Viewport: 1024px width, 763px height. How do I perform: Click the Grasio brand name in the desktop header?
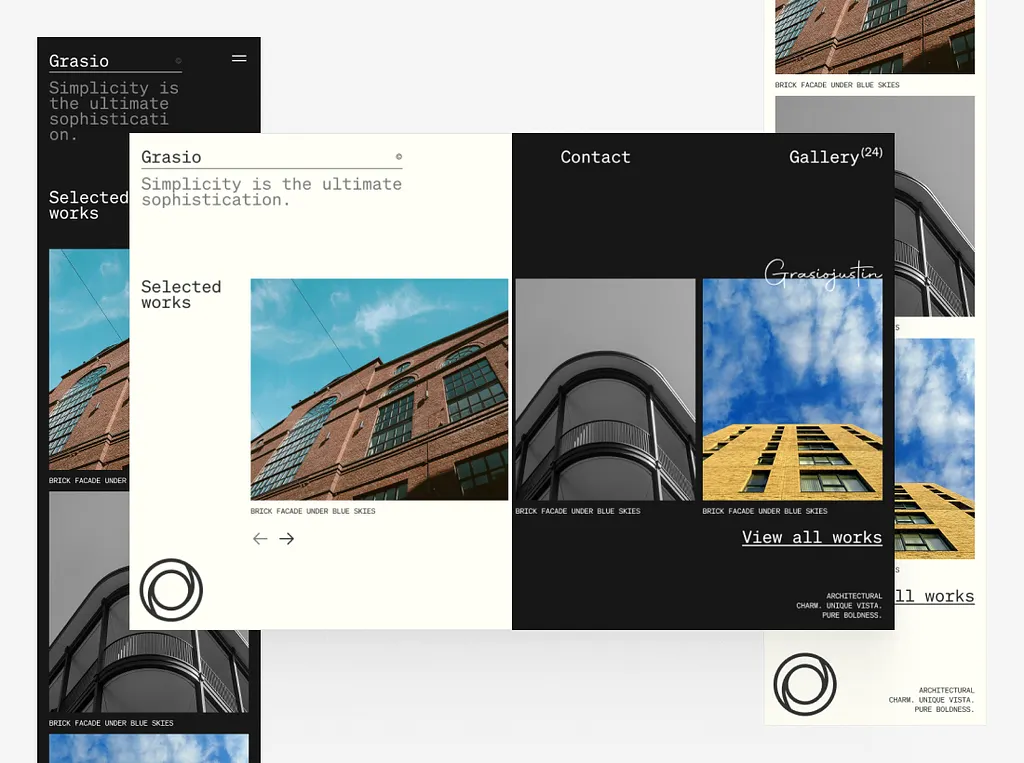[x=171, y=157]
